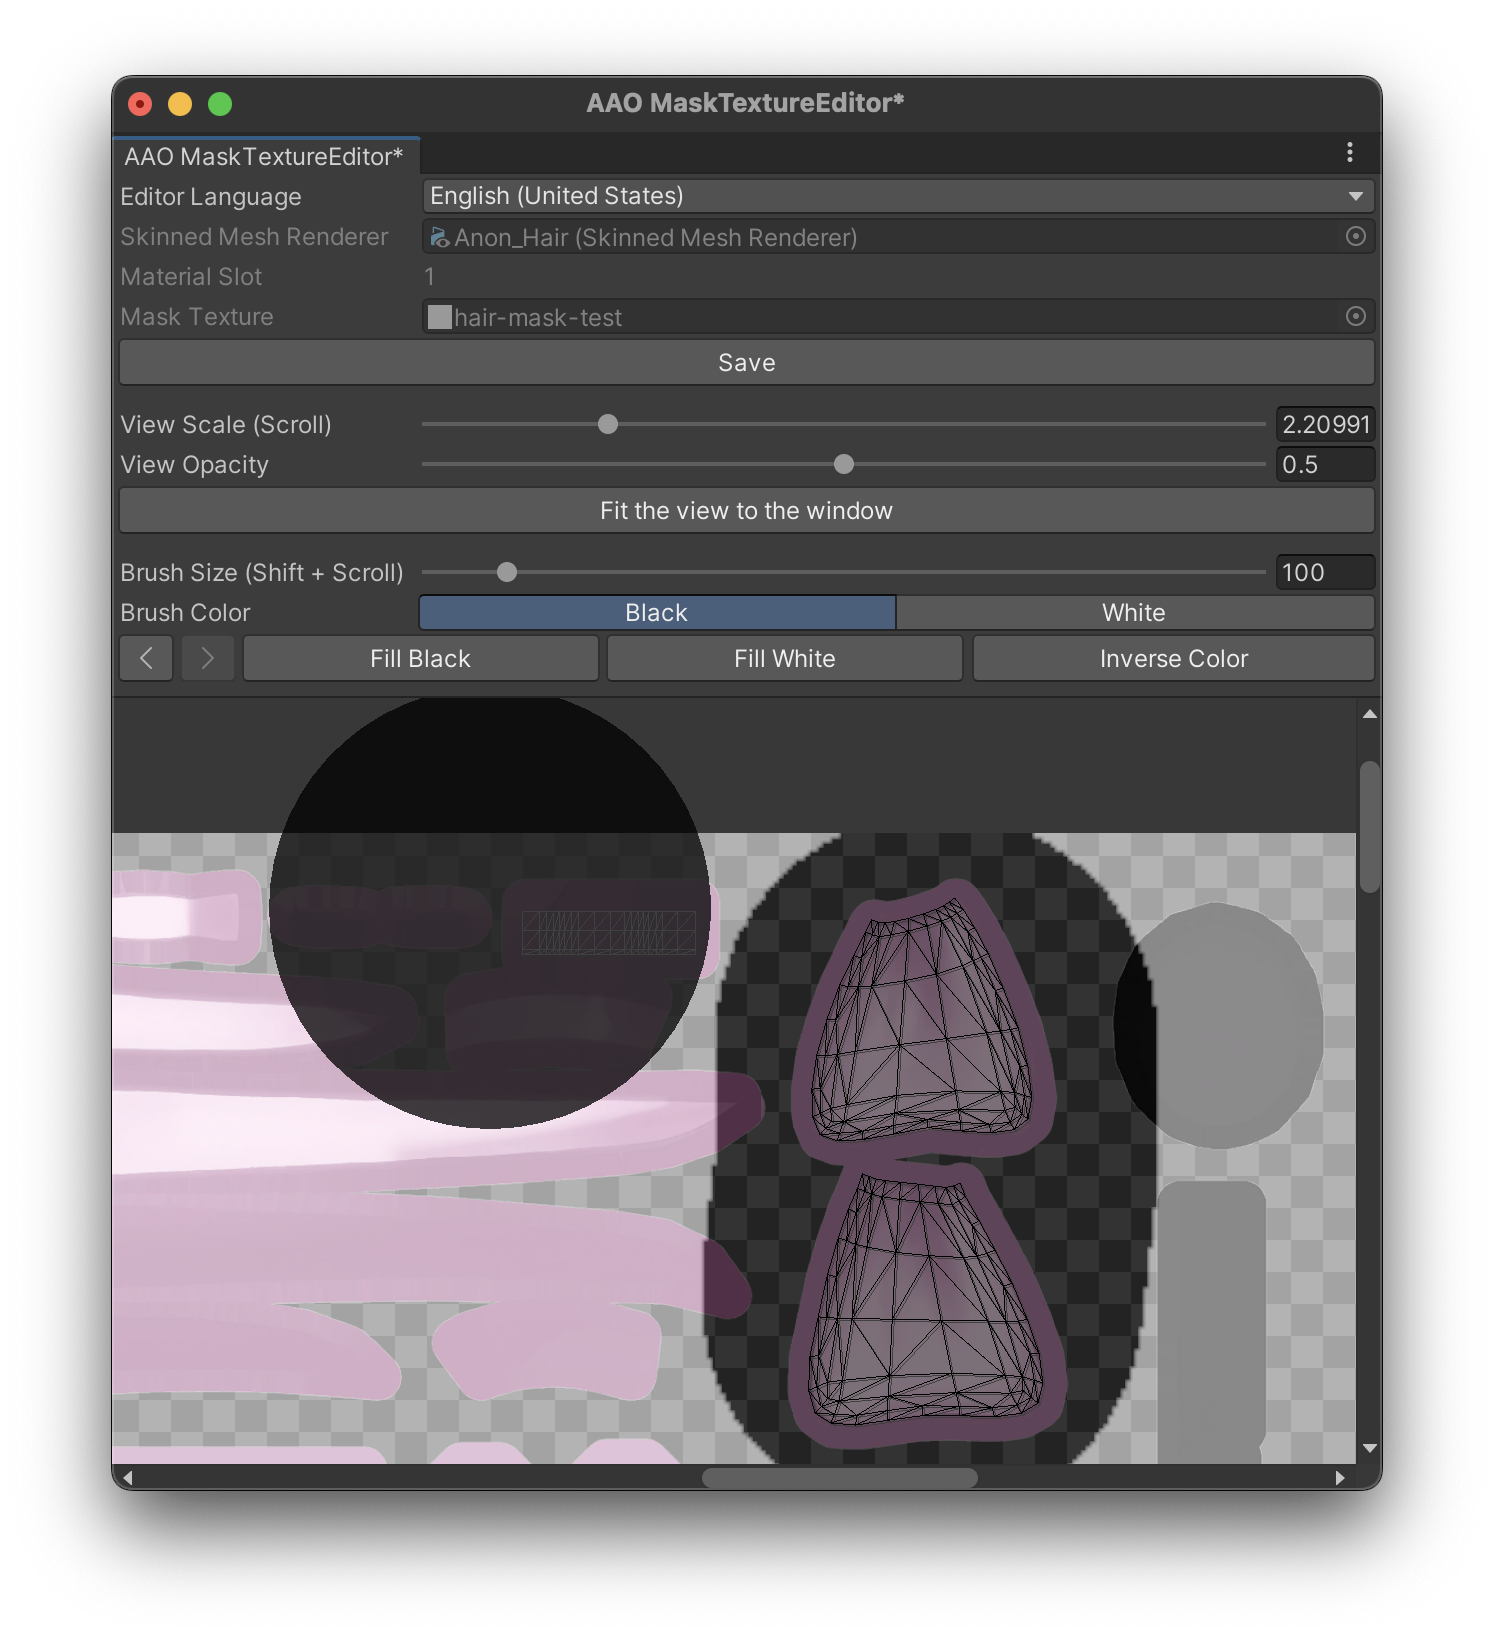Click the object picker for Mask Texture

pyautogui.click(x=1355, y=317)
